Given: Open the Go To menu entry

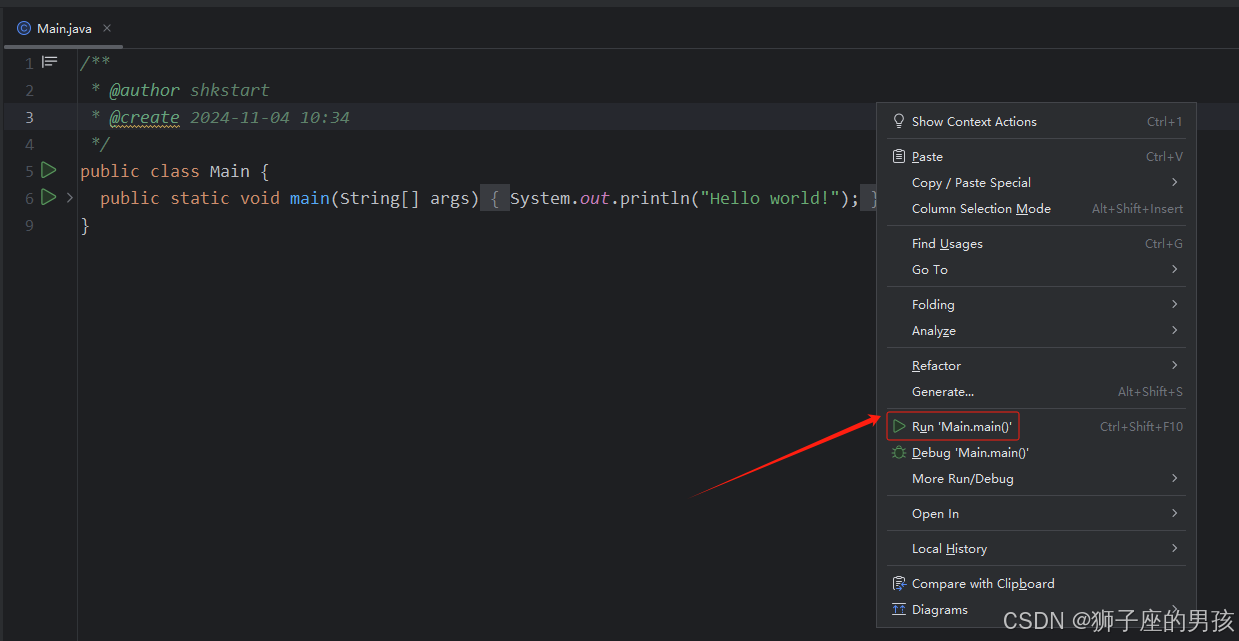Looking at the screenshot, I should click(x=1036, y=269).
